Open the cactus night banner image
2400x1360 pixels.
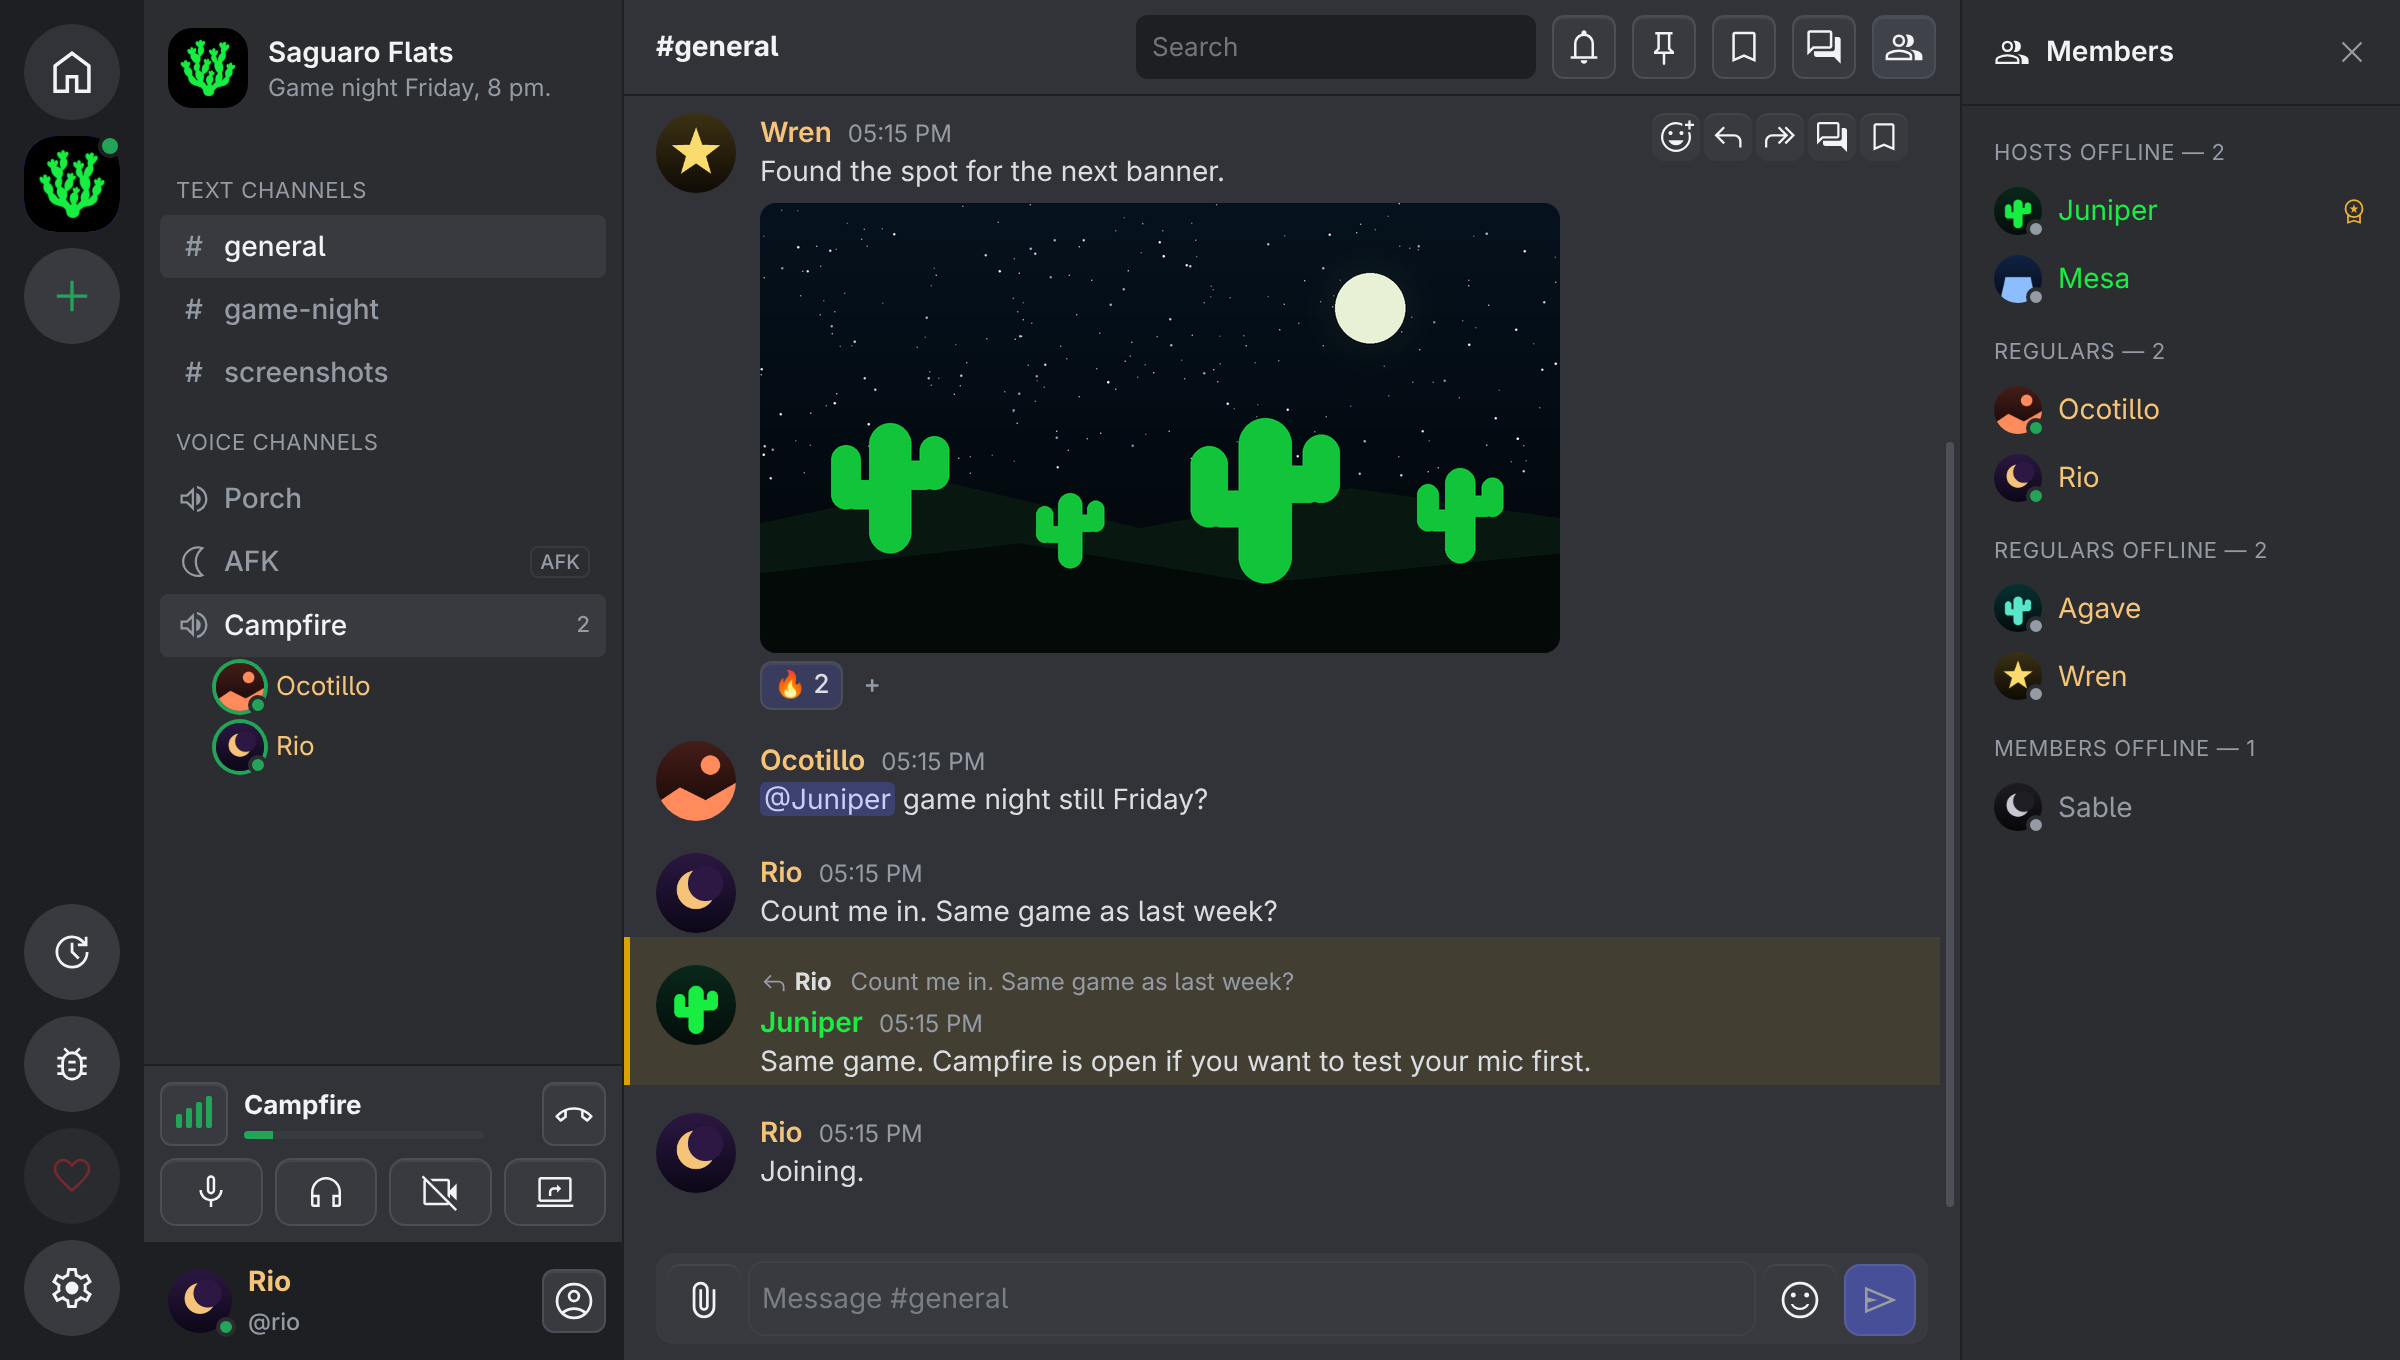click(x=1160, y=428)
